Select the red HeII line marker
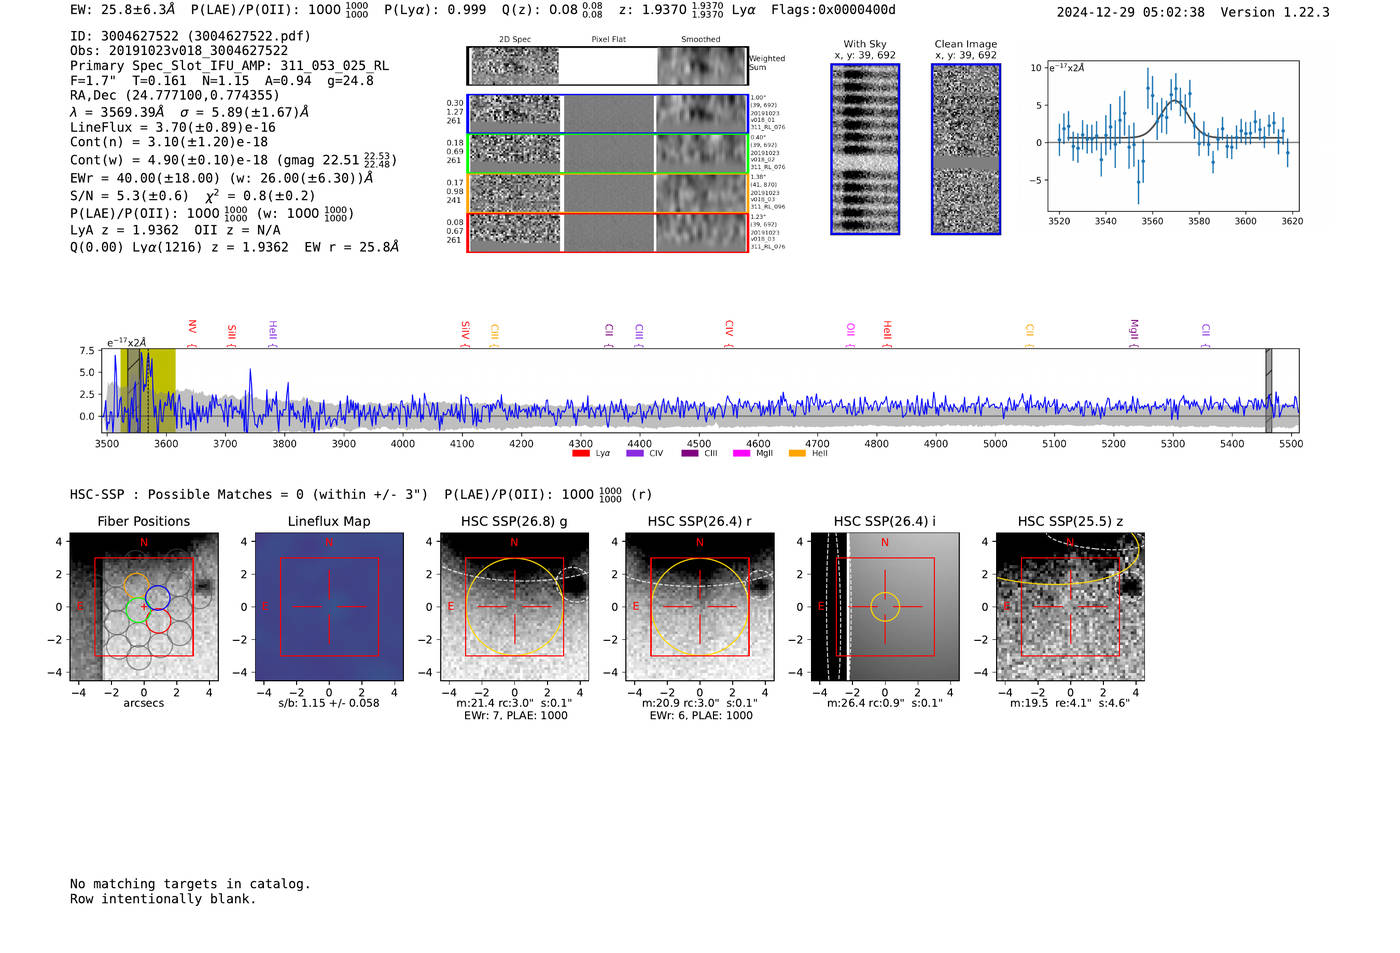Image resolution: width=1400 pixels, height=953 pixels. (887, 334)
